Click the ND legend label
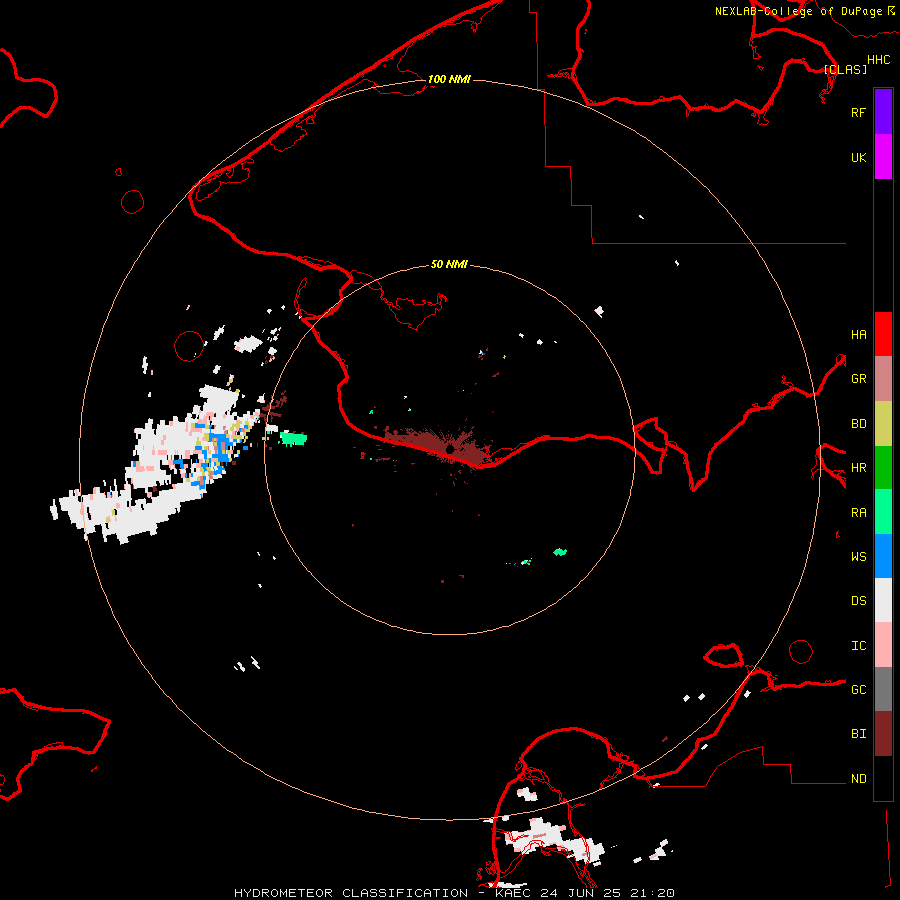 point(859,779)
